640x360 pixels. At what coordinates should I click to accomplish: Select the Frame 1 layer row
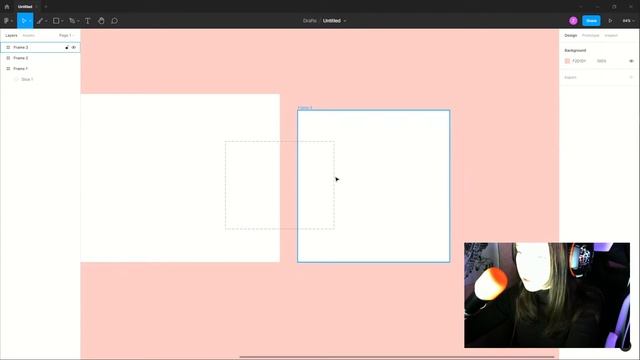pos(40,69)
